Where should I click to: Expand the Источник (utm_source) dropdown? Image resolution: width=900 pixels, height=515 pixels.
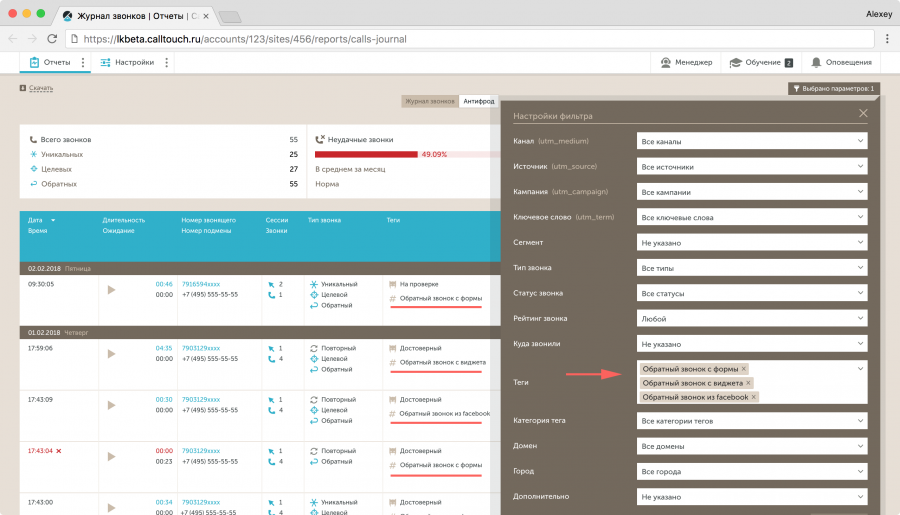coord(752,167)
